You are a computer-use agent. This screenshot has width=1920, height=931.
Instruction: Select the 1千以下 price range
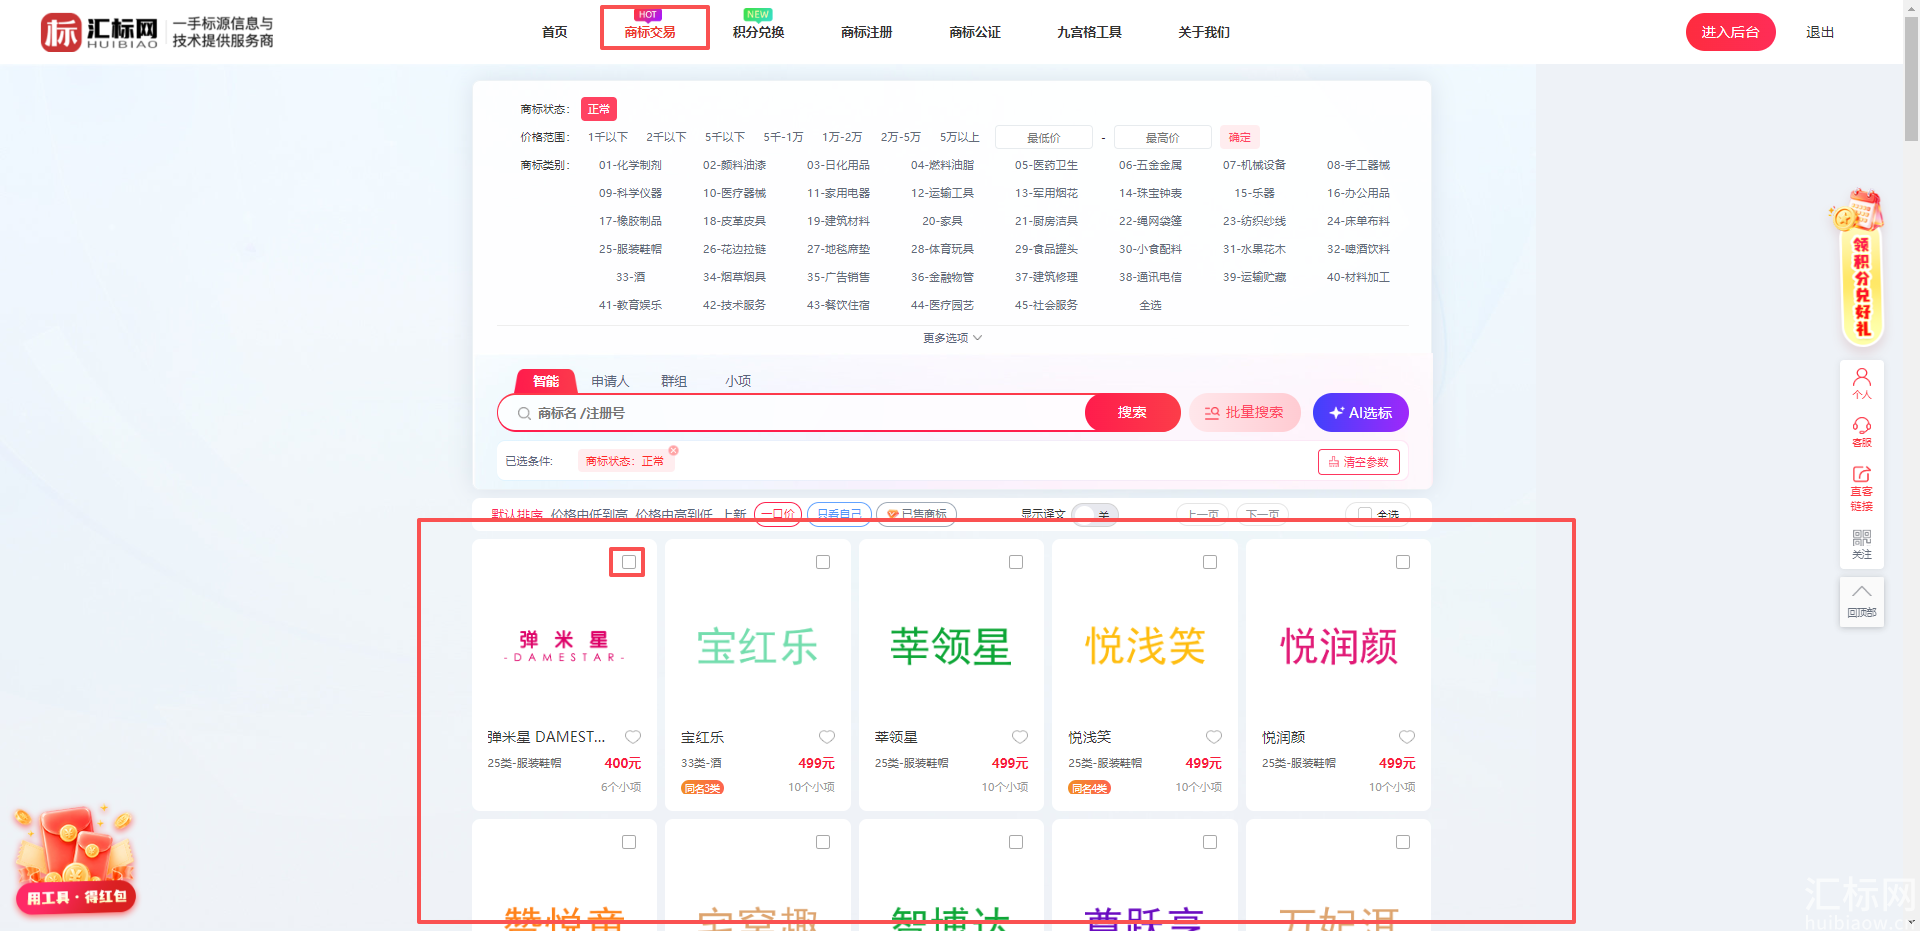pos(608,137)
